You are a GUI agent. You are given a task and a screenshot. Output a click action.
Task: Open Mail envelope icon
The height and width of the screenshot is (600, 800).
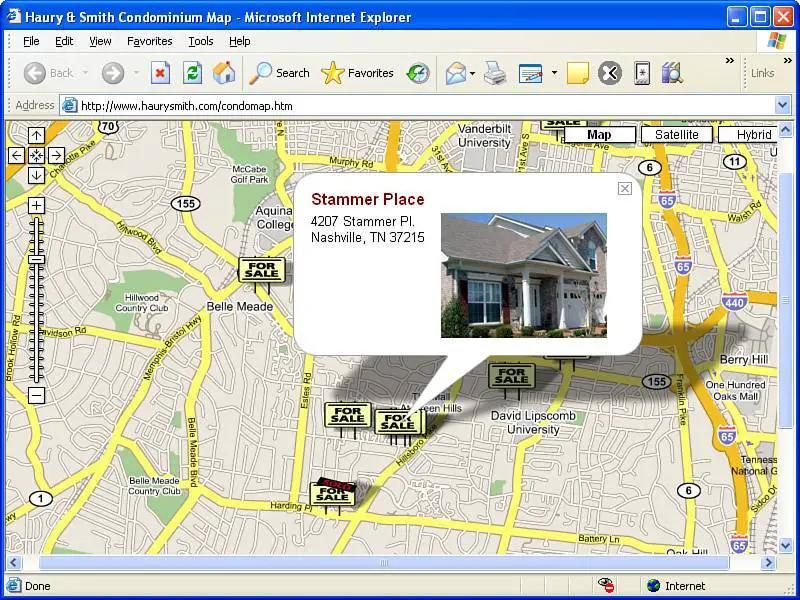tap(456, 73)
